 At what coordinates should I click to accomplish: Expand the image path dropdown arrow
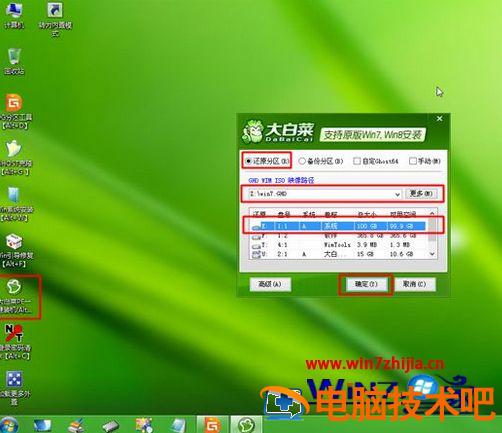pos(397,194)
